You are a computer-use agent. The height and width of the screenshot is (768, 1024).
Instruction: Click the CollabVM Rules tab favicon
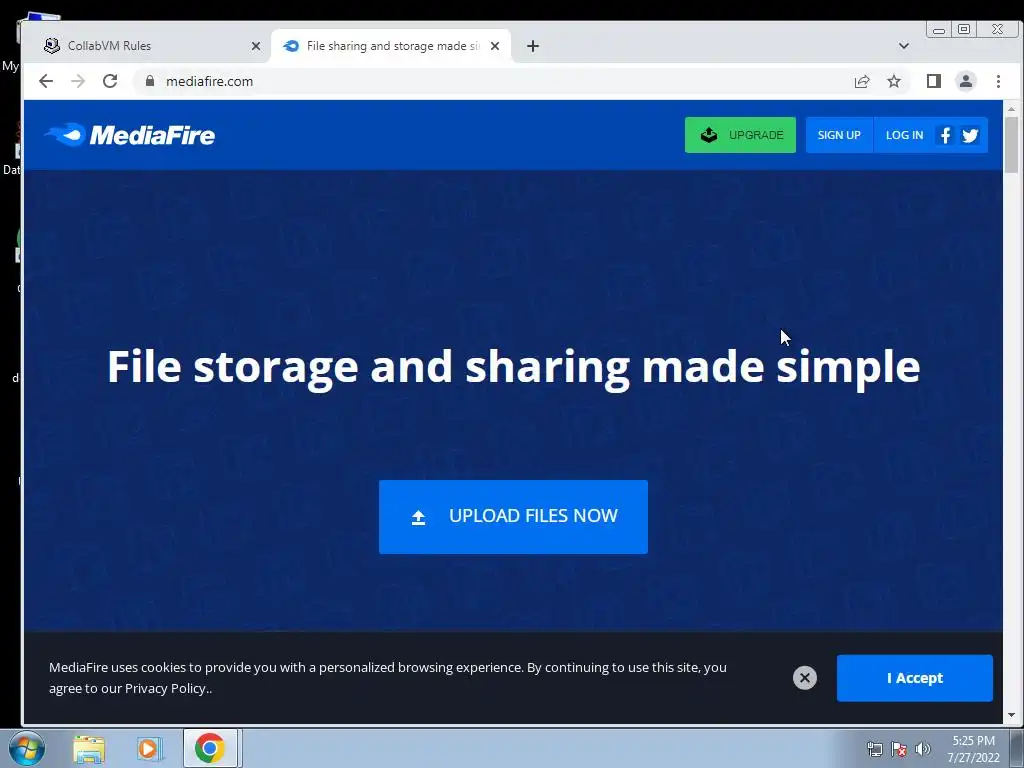pos(52,46)
